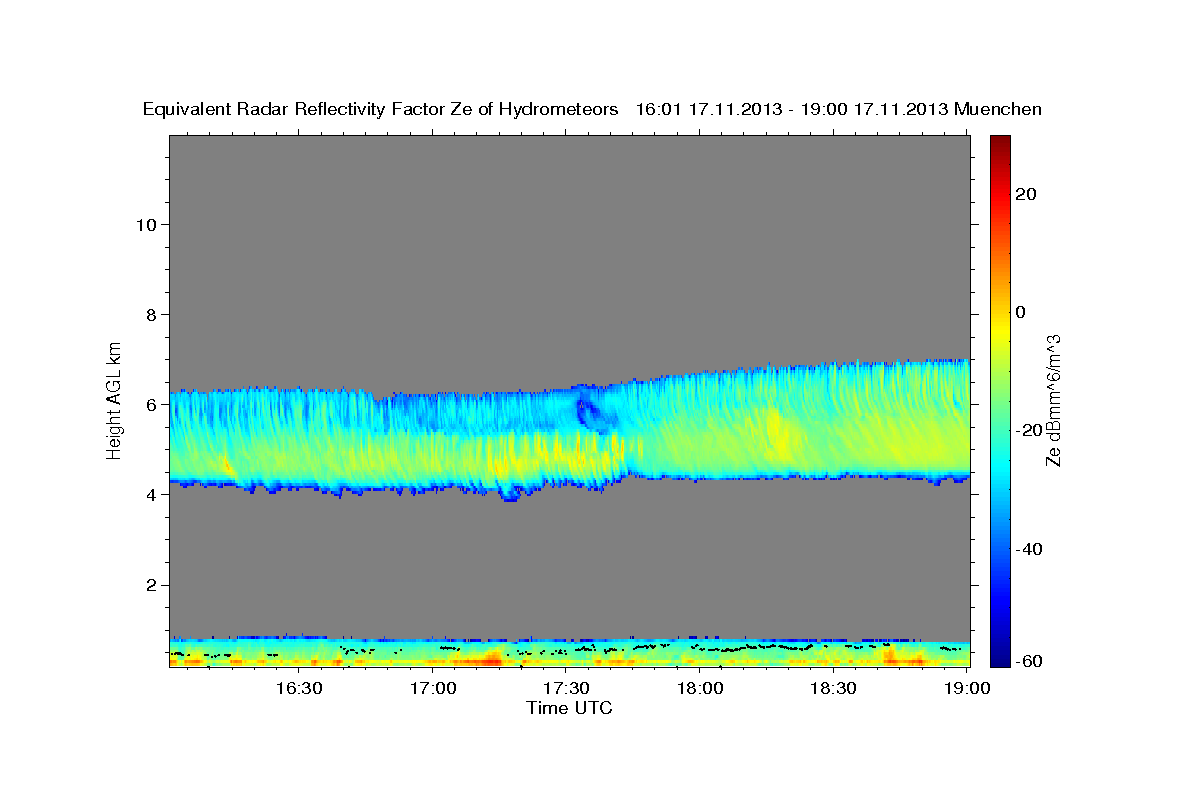Click the height axis value 10
This screenshot has height=800, width=1200.
pyautogui.click(x=145, y=224)
